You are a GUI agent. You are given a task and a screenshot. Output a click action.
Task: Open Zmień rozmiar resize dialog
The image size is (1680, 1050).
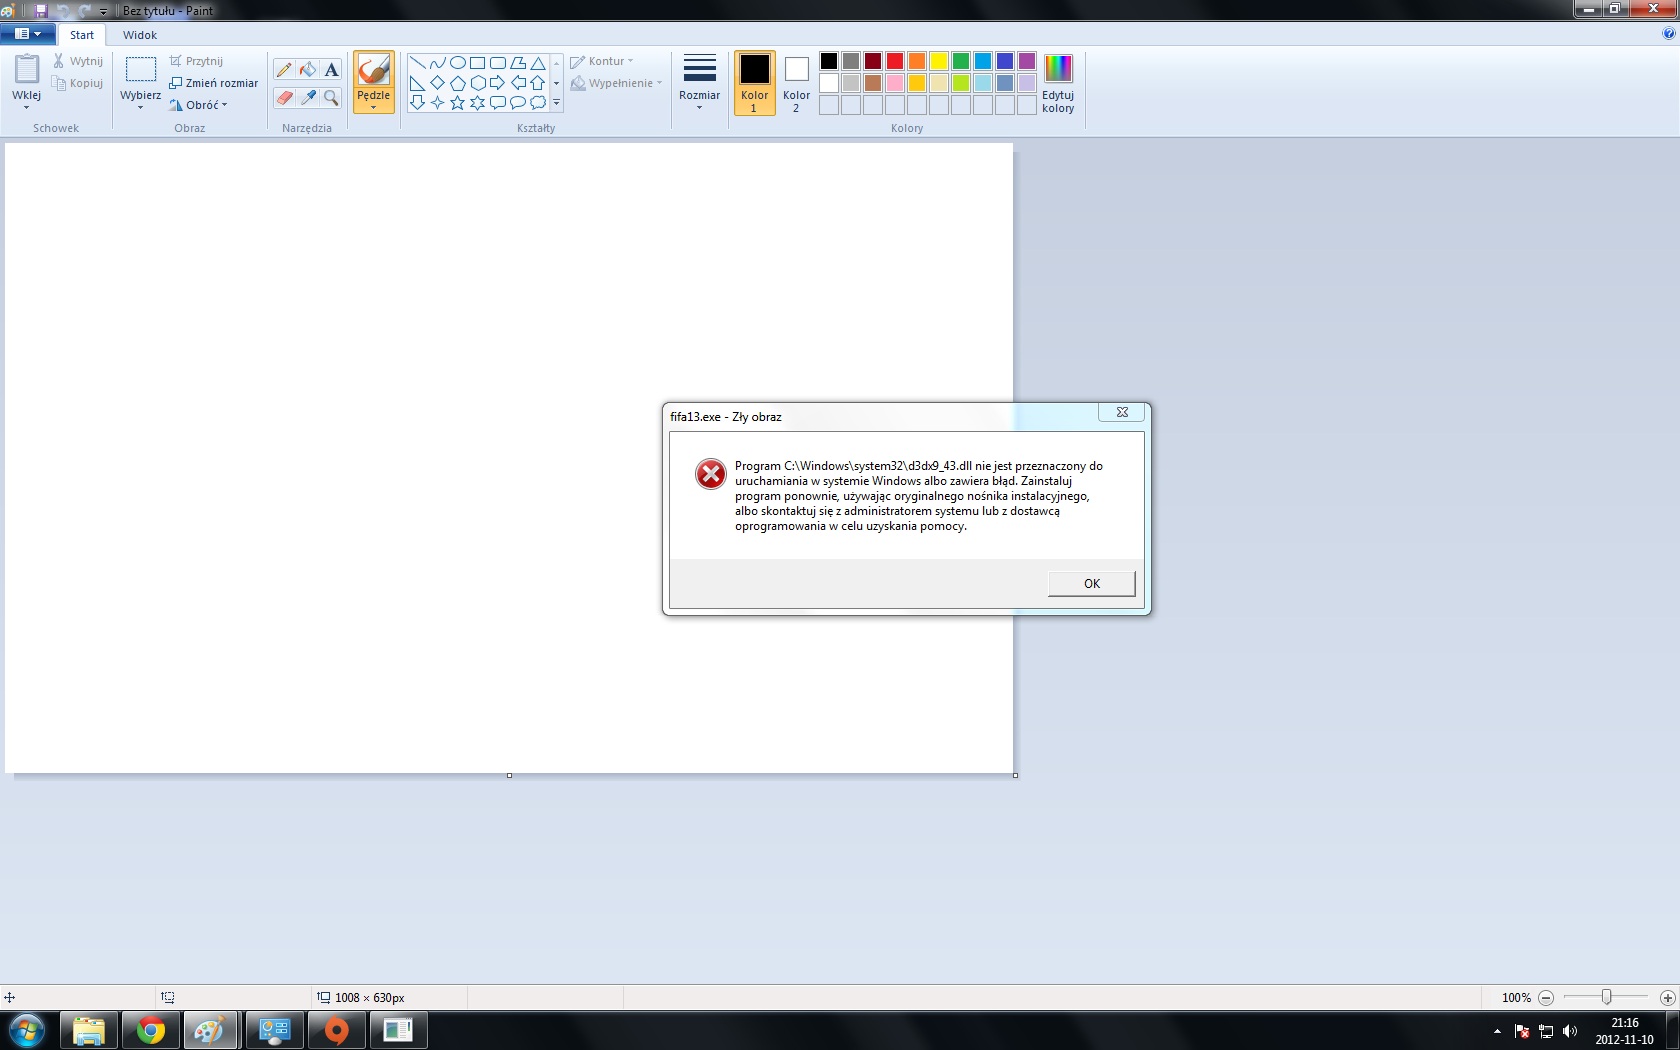pos(213,83)
